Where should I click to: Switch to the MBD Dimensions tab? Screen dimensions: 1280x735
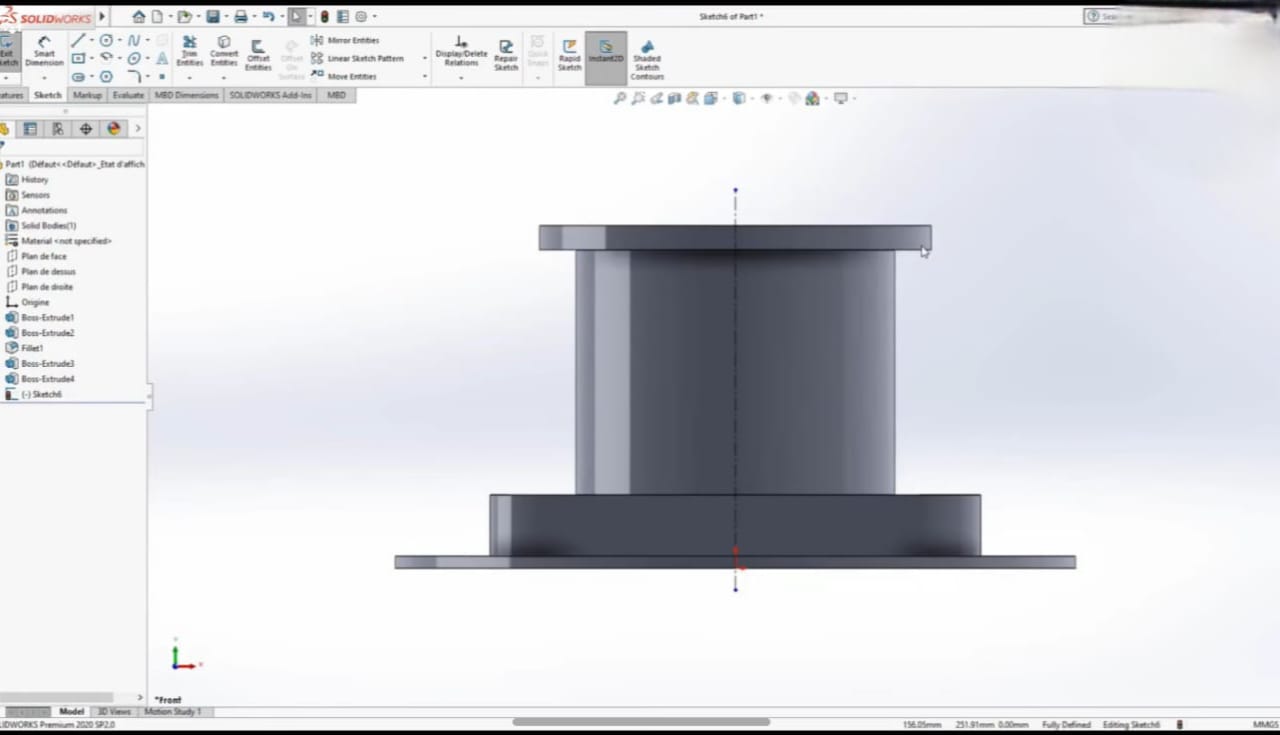pos(186,95)
